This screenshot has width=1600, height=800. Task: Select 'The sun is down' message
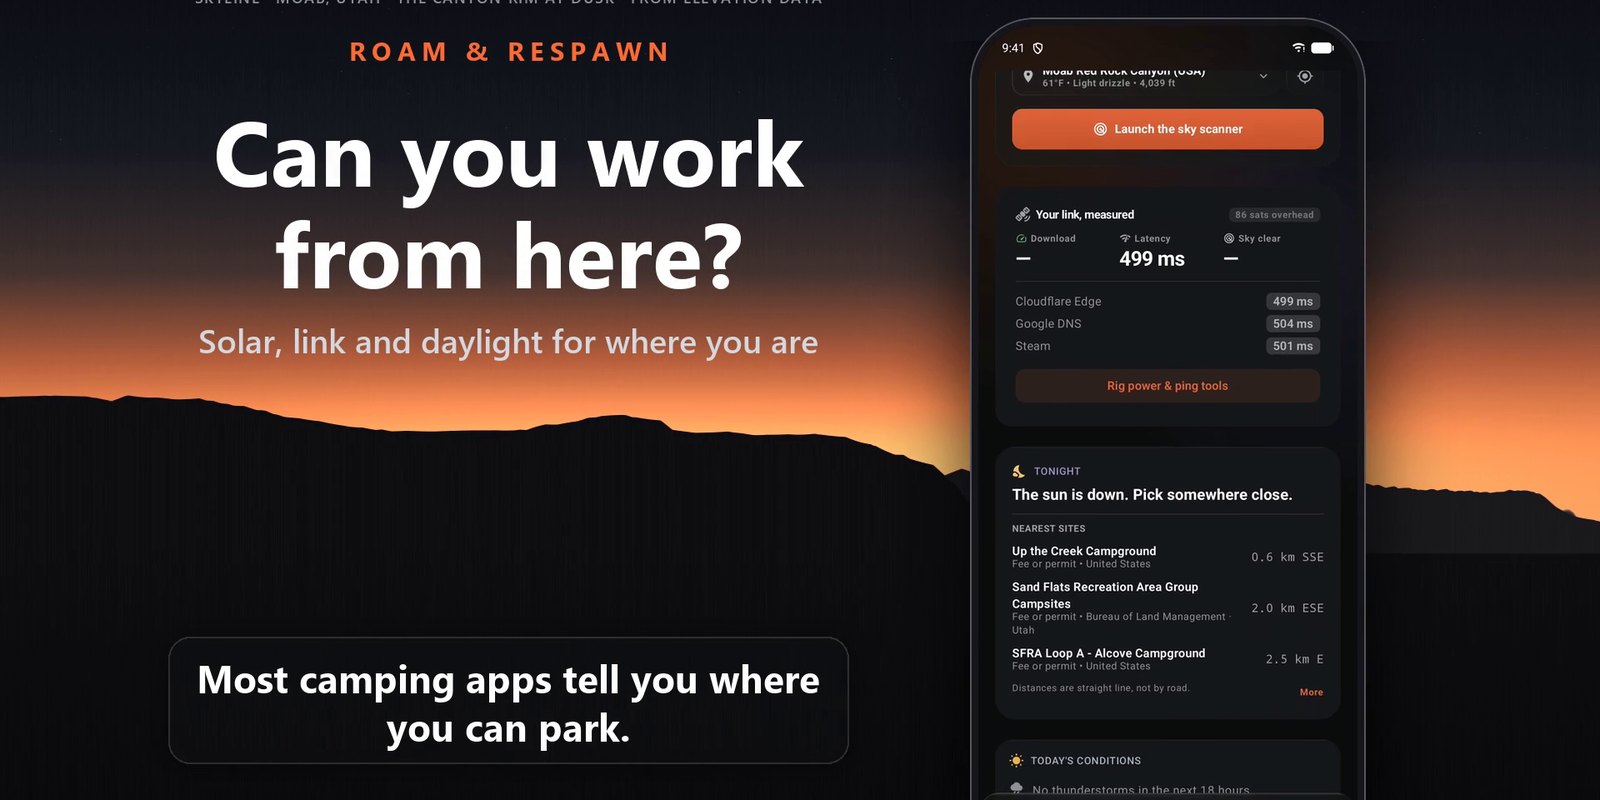pos(1152,495)
